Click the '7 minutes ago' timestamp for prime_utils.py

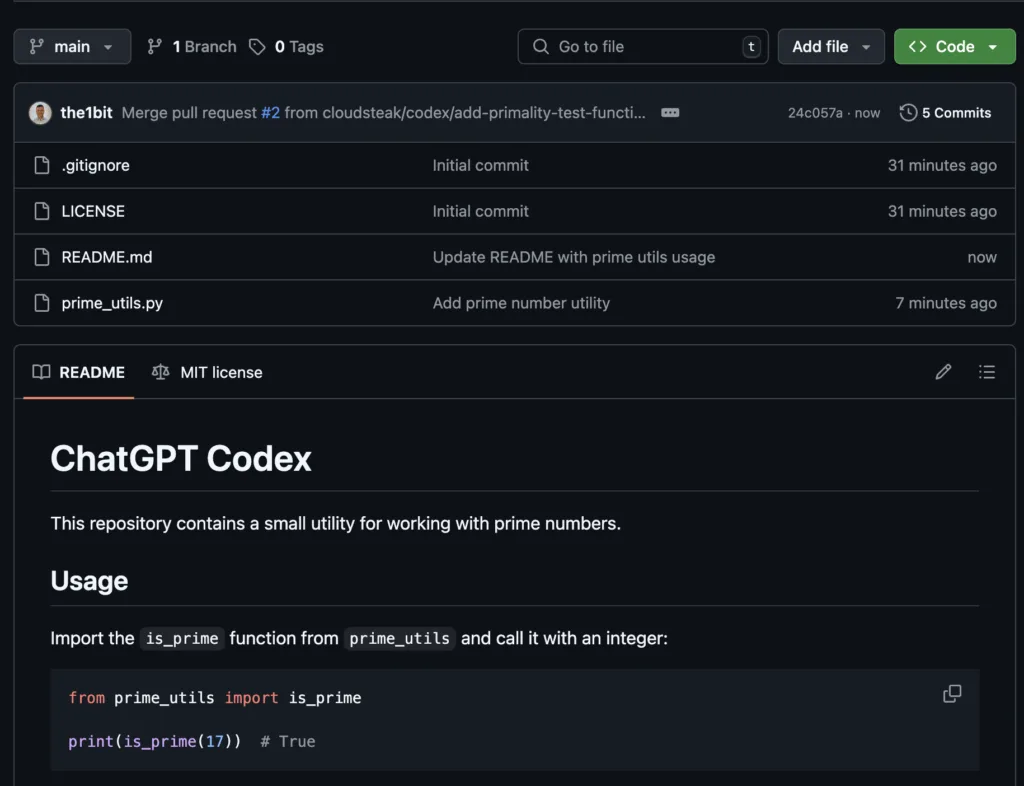[946, 303]
